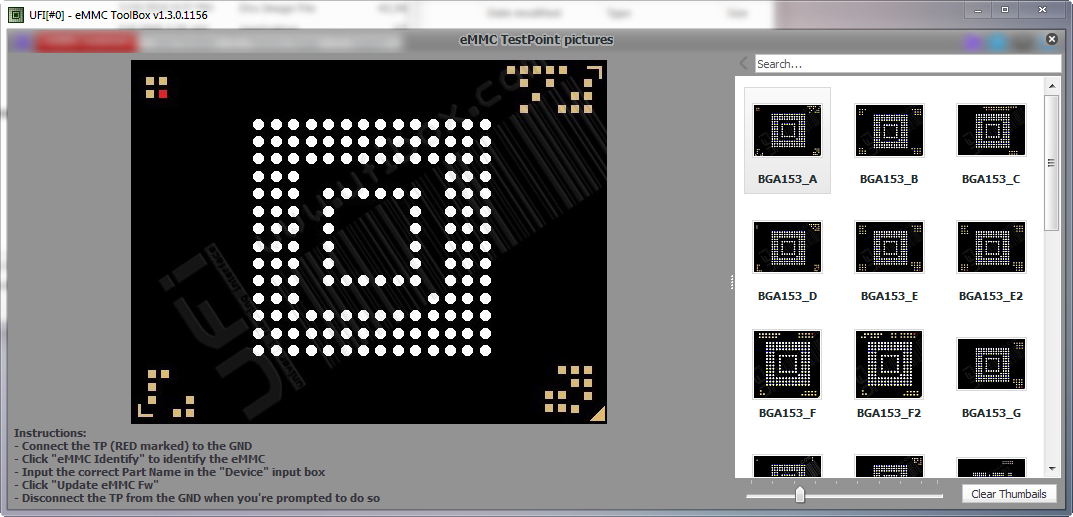Select the BGA153_A testpoint thumbnail
Image resolution: width=1073 pixels, height=517 pixels.
[787, 131]
